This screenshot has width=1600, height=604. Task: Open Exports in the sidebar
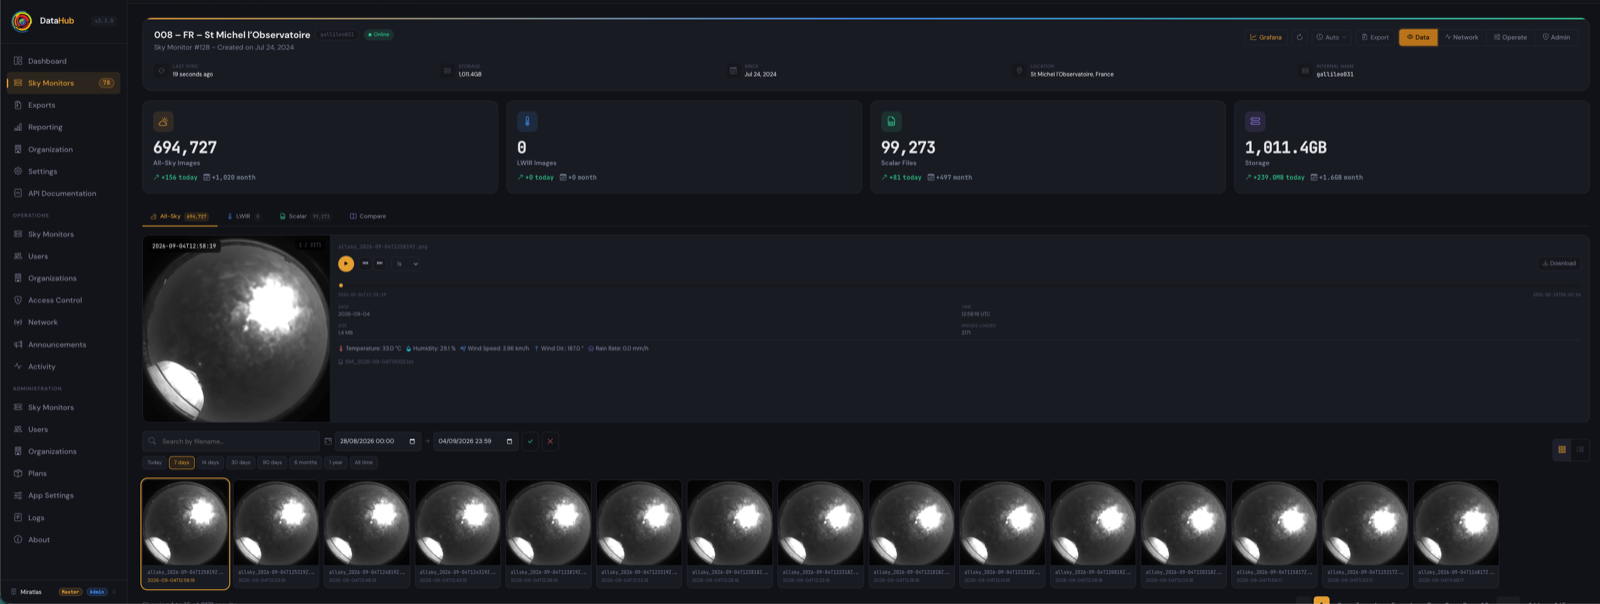click(x=63, y=105)
